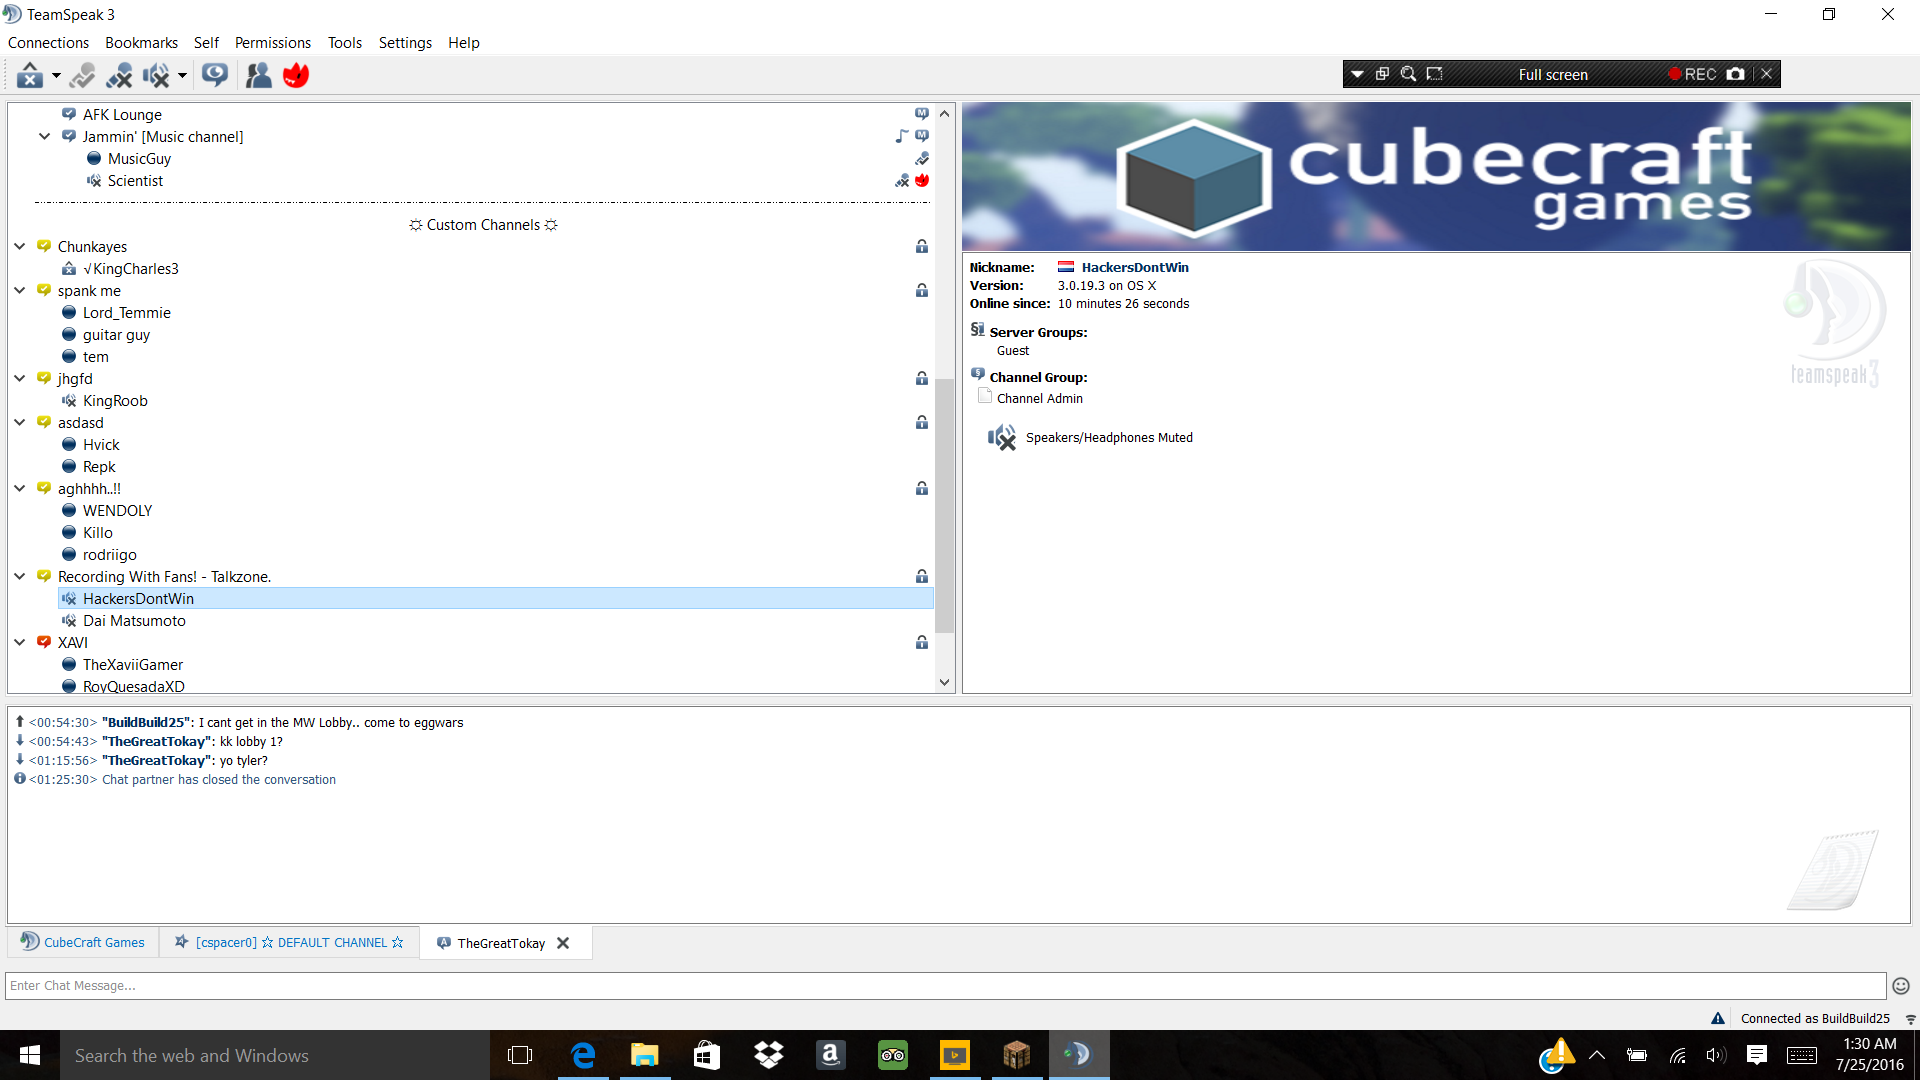Click the music note icon on Jammin' channel
The width and height of the screenshot is (1920, 1080).
pyautogui.click(x=902, y=136)
